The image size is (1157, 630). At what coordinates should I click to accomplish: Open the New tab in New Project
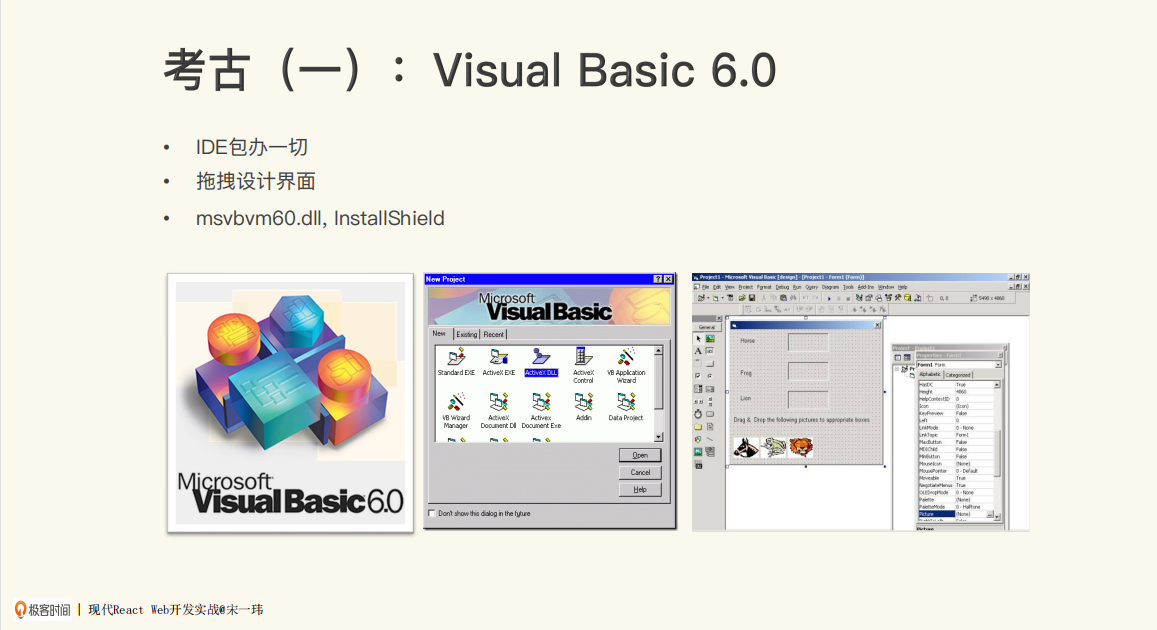pyautogui.click(x=439, y=333)
